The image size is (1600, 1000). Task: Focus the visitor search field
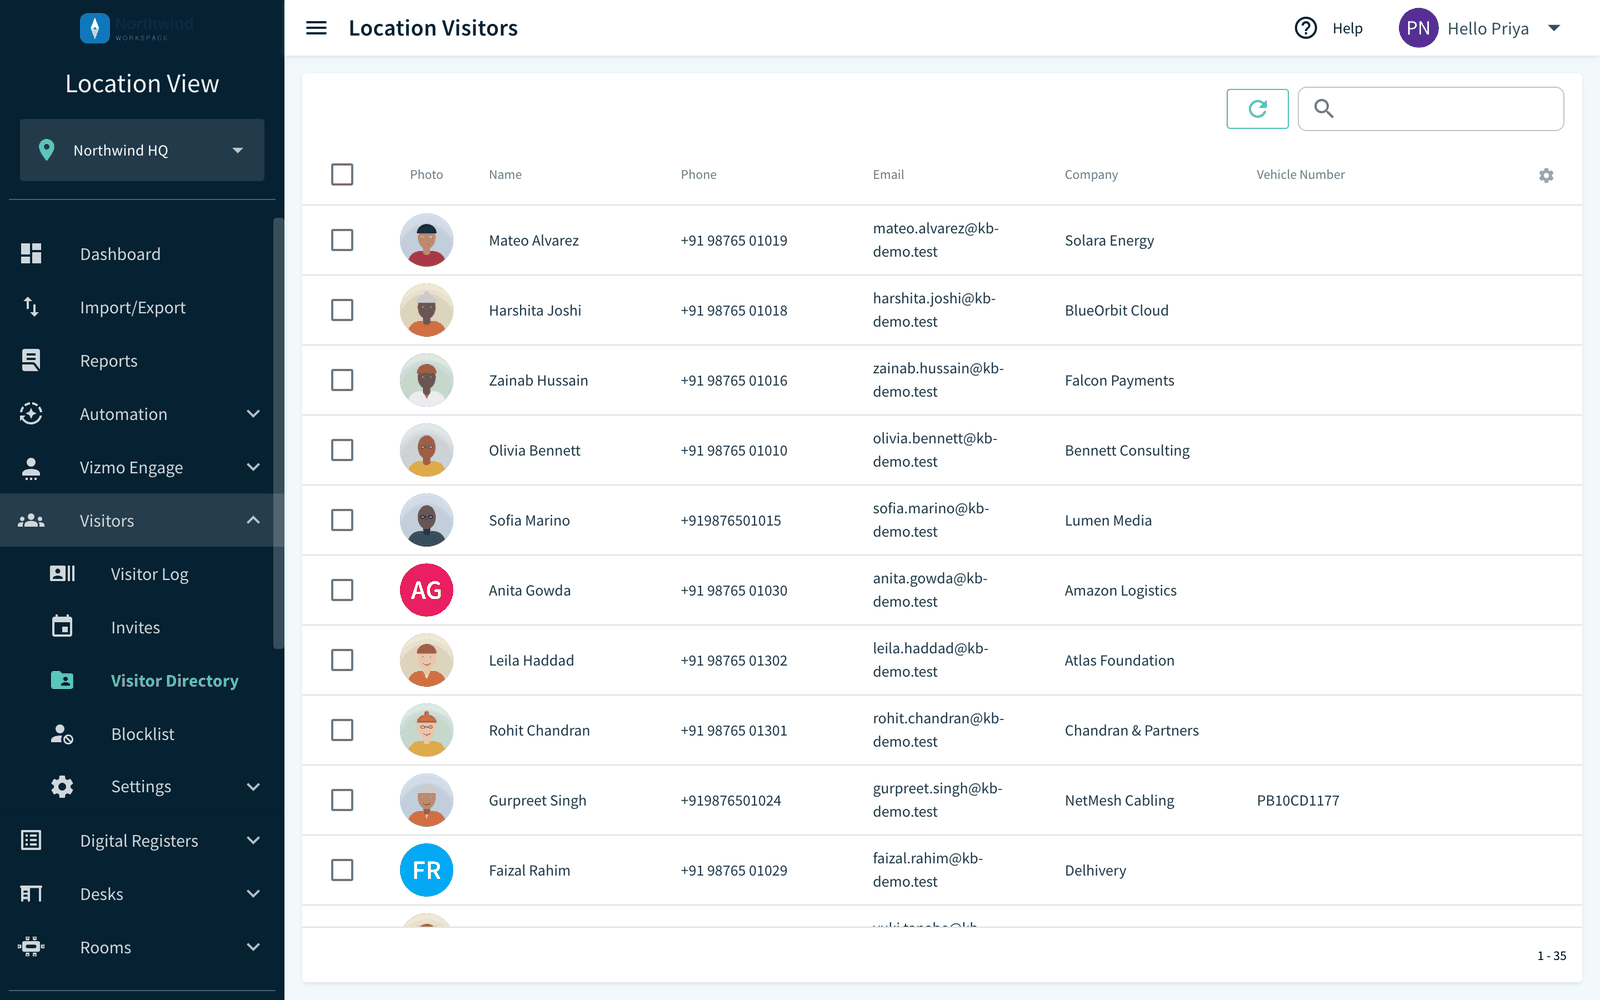pos(1431,108)
